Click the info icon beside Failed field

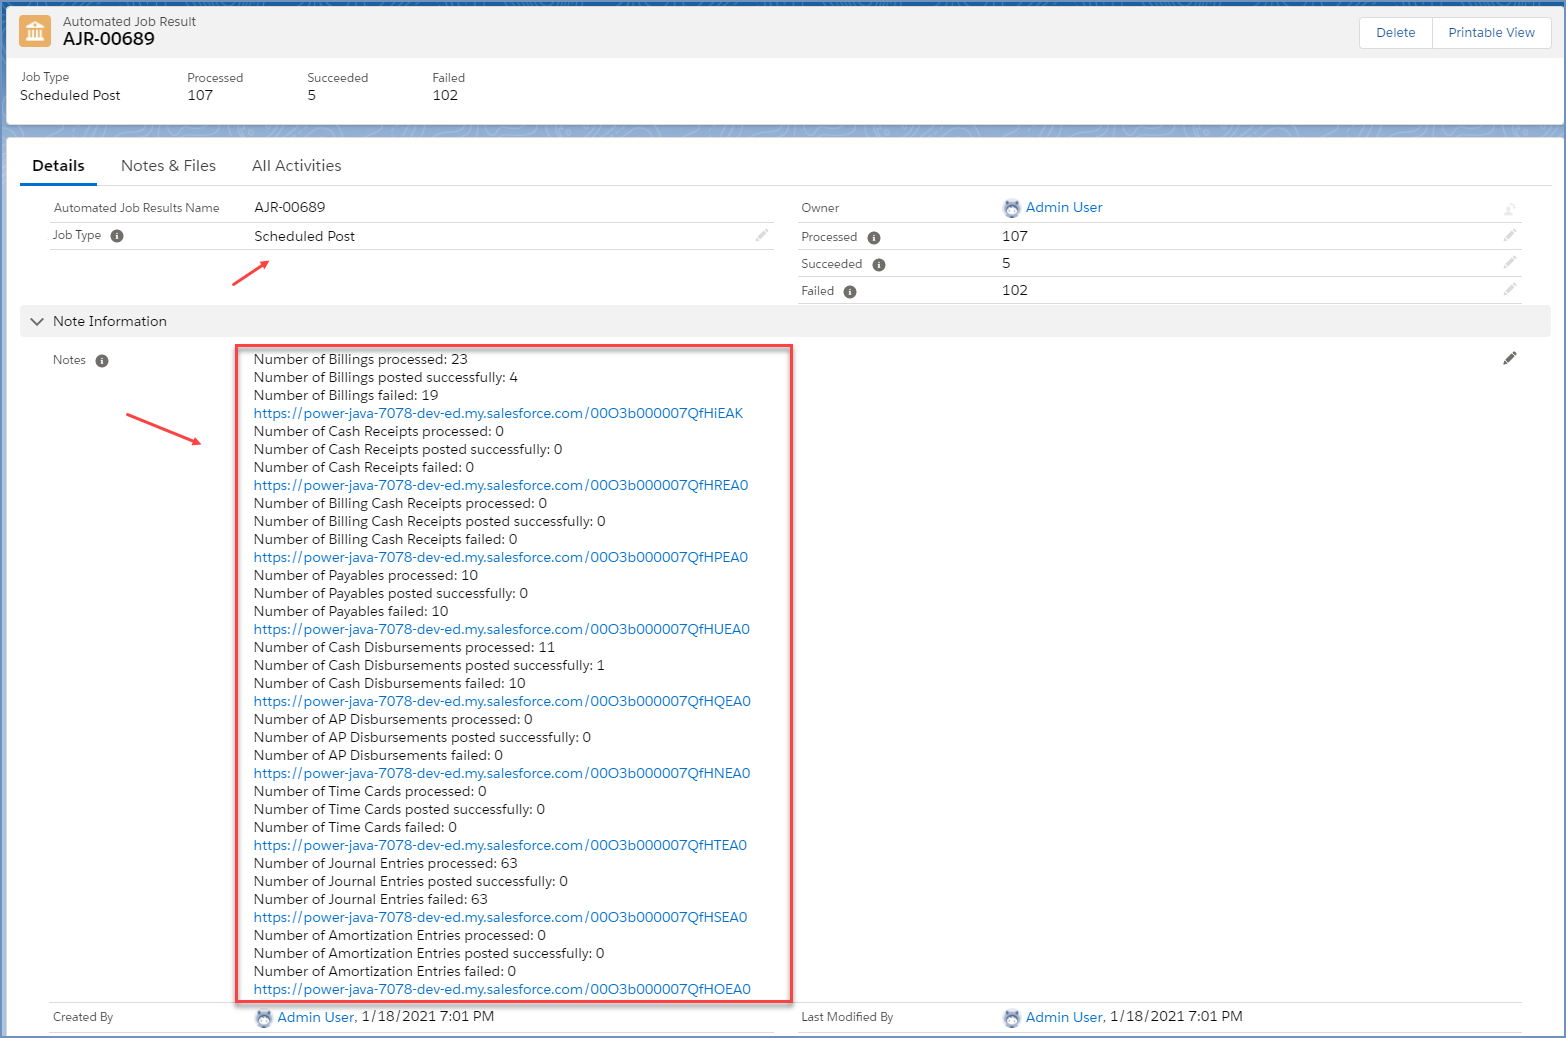click(850, 292)
